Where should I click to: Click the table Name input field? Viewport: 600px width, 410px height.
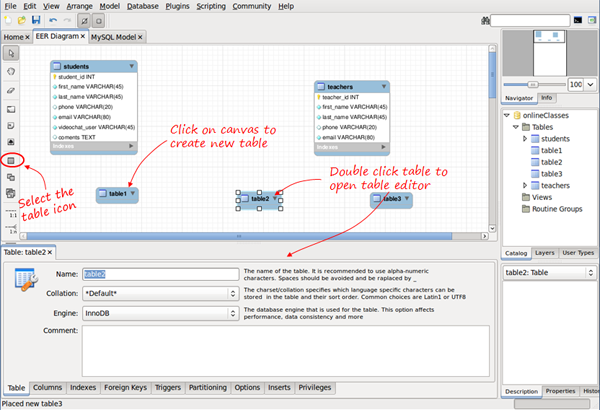pyautogui.click(x=161, y=274)
